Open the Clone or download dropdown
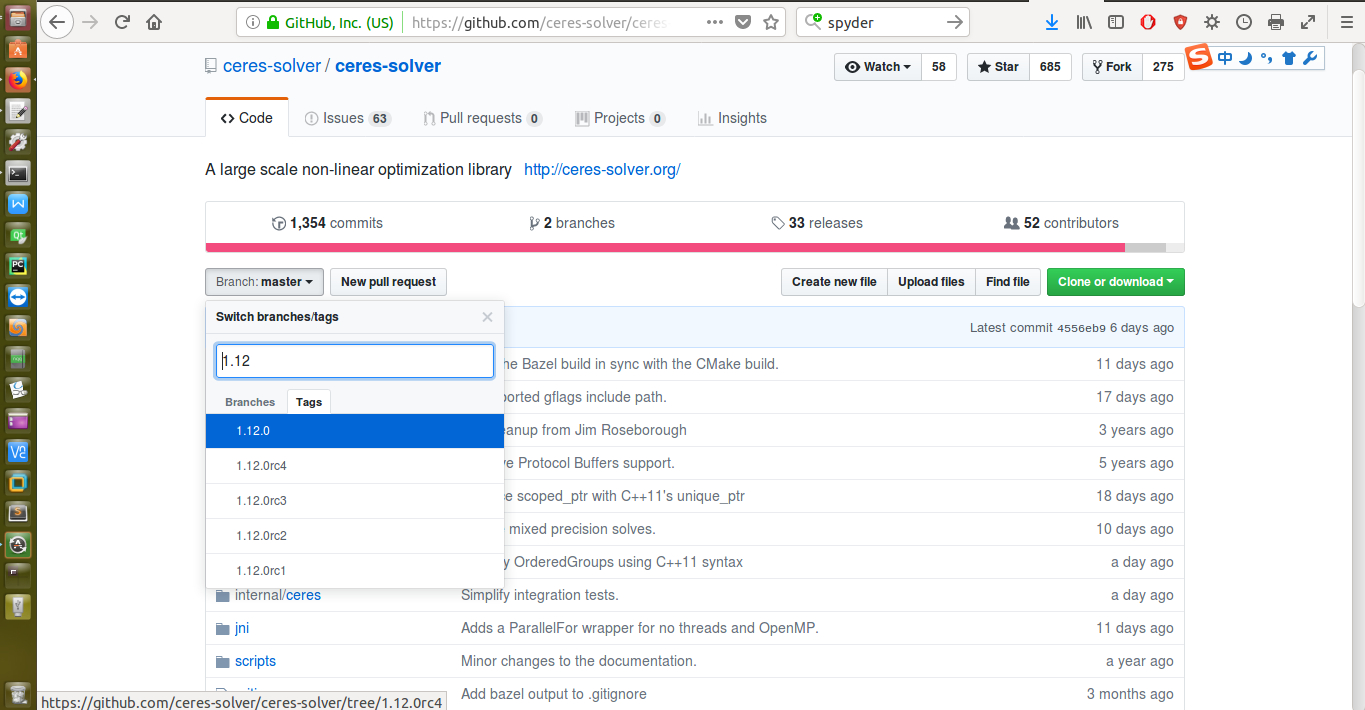 pyautogui.click(x=1115, y=282)
